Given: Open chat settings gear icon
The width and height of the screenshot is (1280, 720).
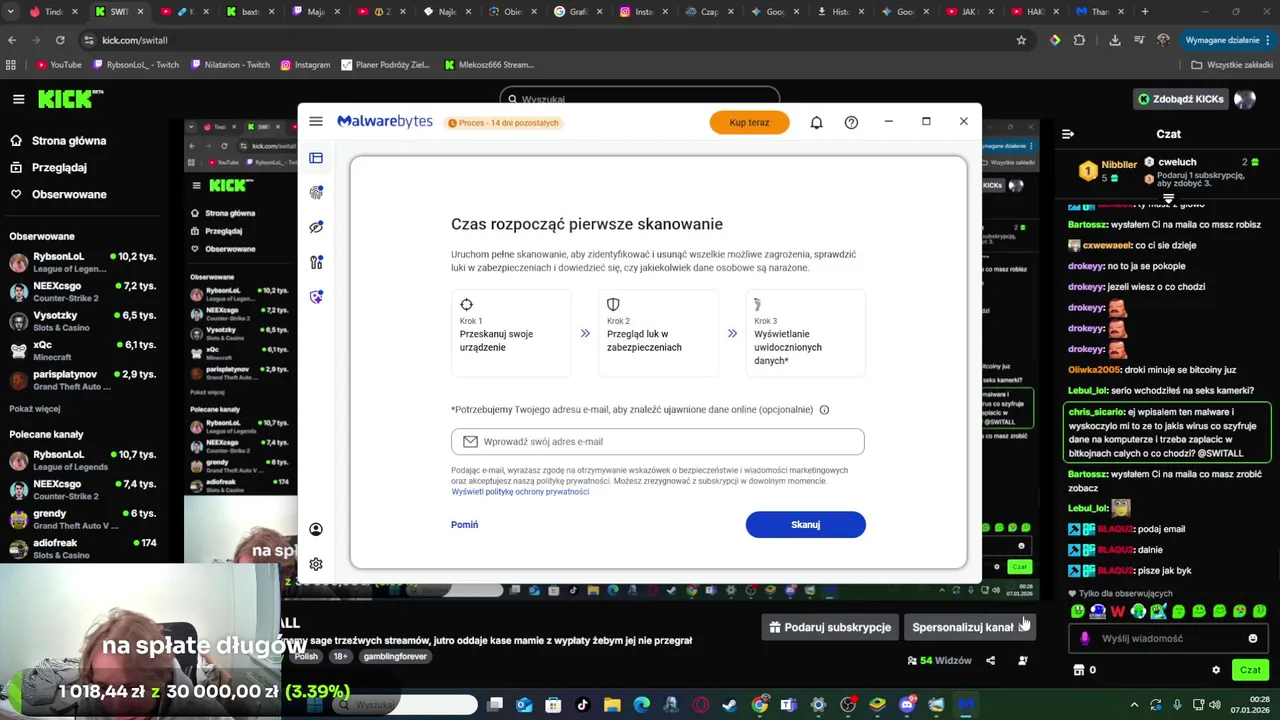Looking at the screenshot, I should [x=1216, y=670].
